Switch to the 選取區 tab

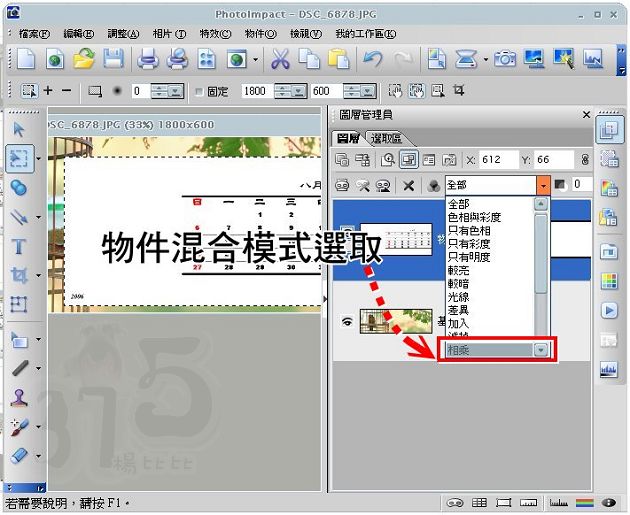pos(386,139)
